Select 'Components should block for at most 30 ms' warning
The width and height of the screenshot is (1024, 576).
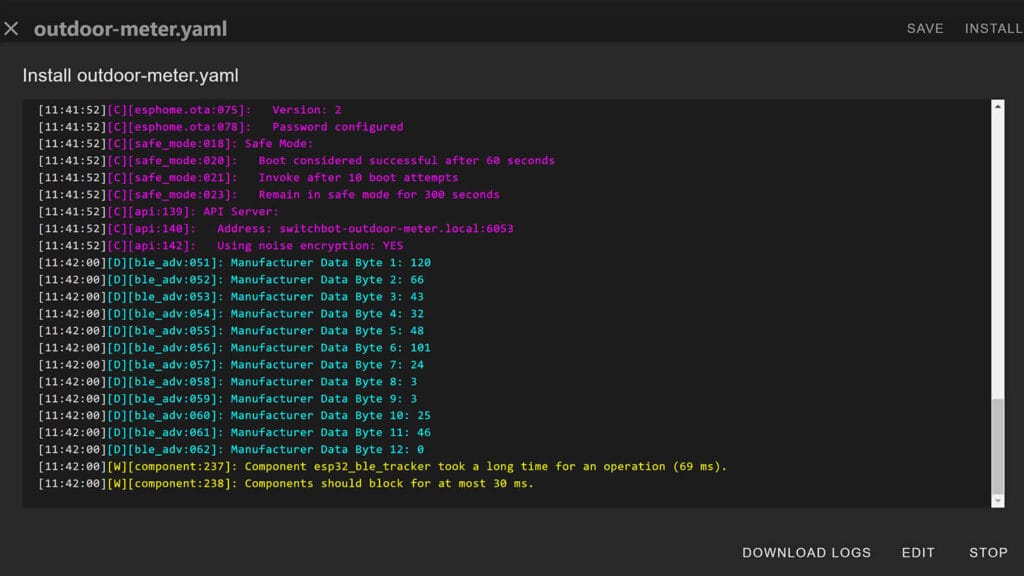[x=286, y=483]
